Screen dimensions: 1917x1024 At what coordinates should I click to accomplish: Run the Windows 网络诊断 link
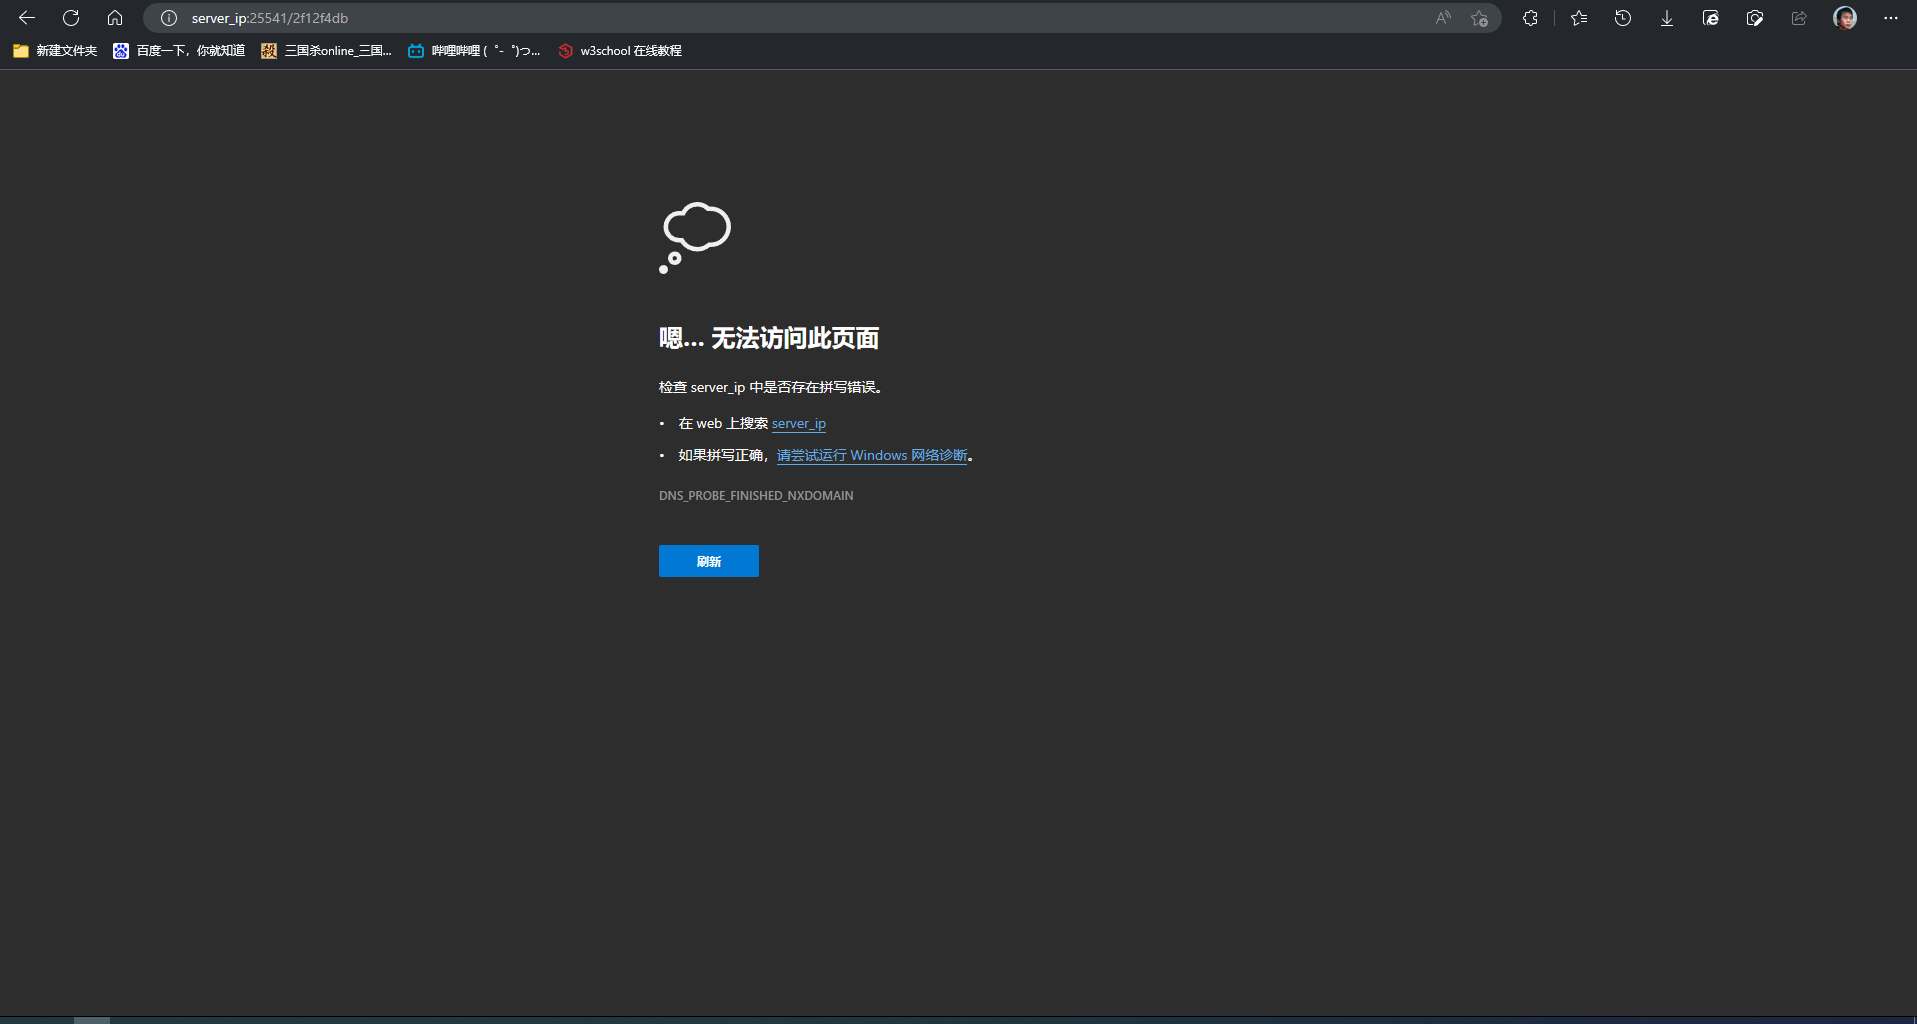click(x=872, y=456)
